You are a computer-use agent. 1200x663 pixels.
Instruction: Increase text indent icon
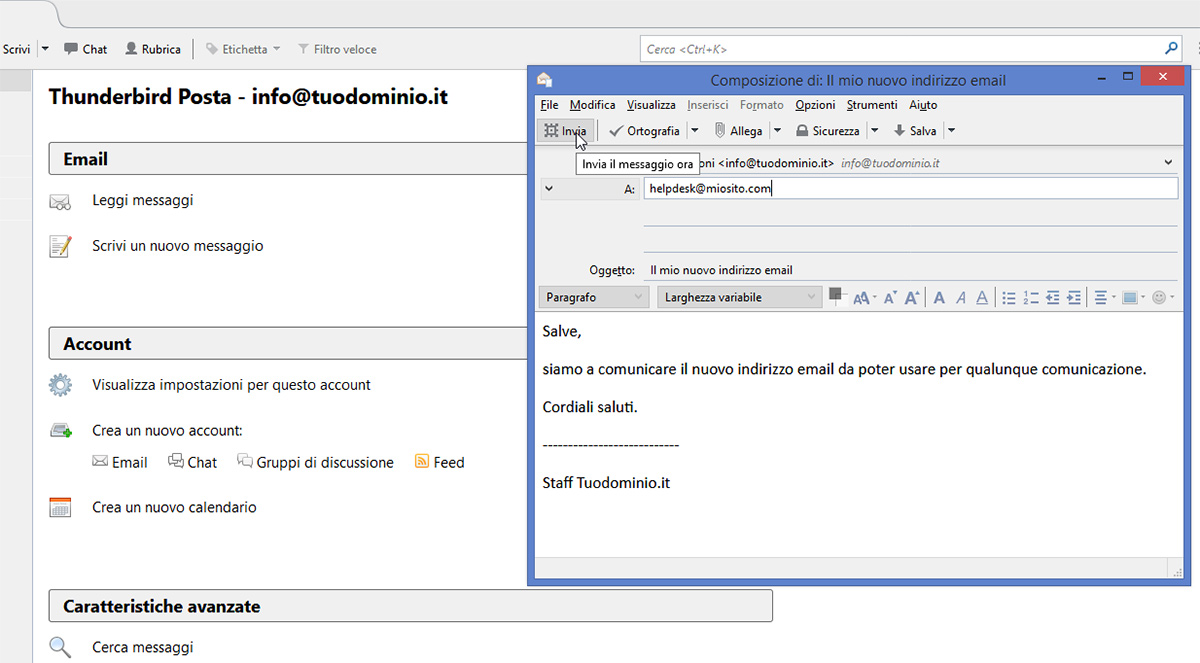pos(1074,298)
